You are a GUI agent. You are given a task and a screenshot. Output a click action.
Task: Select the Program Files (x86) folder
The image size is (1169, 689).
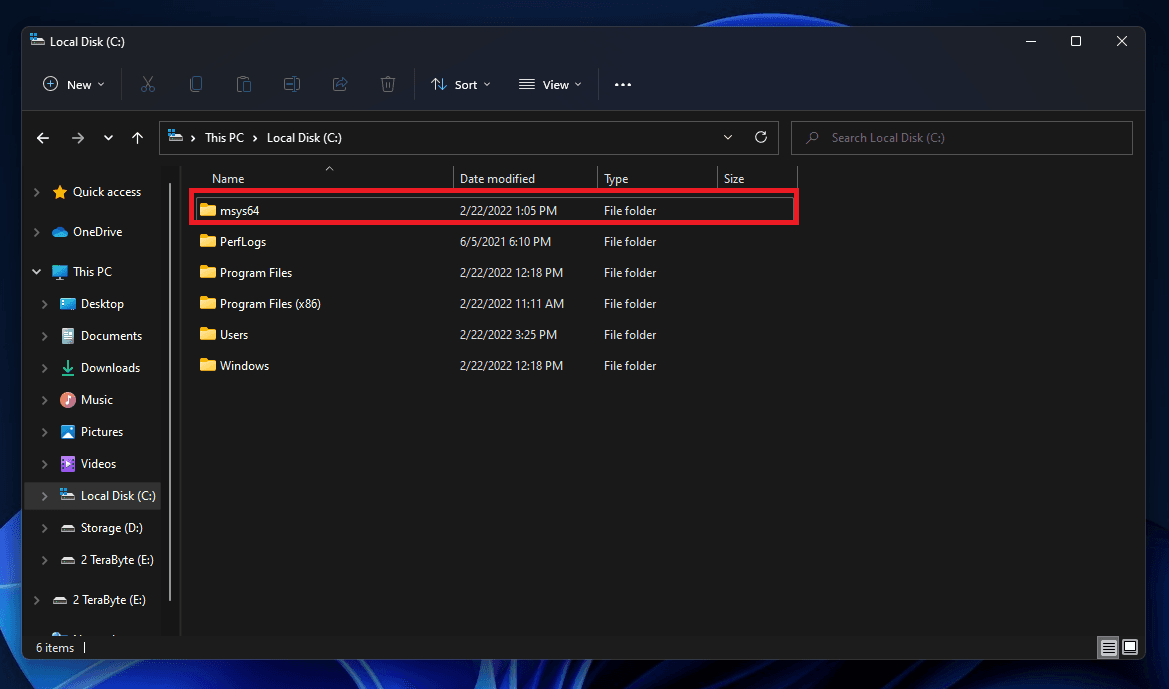(x=494, y=303)
